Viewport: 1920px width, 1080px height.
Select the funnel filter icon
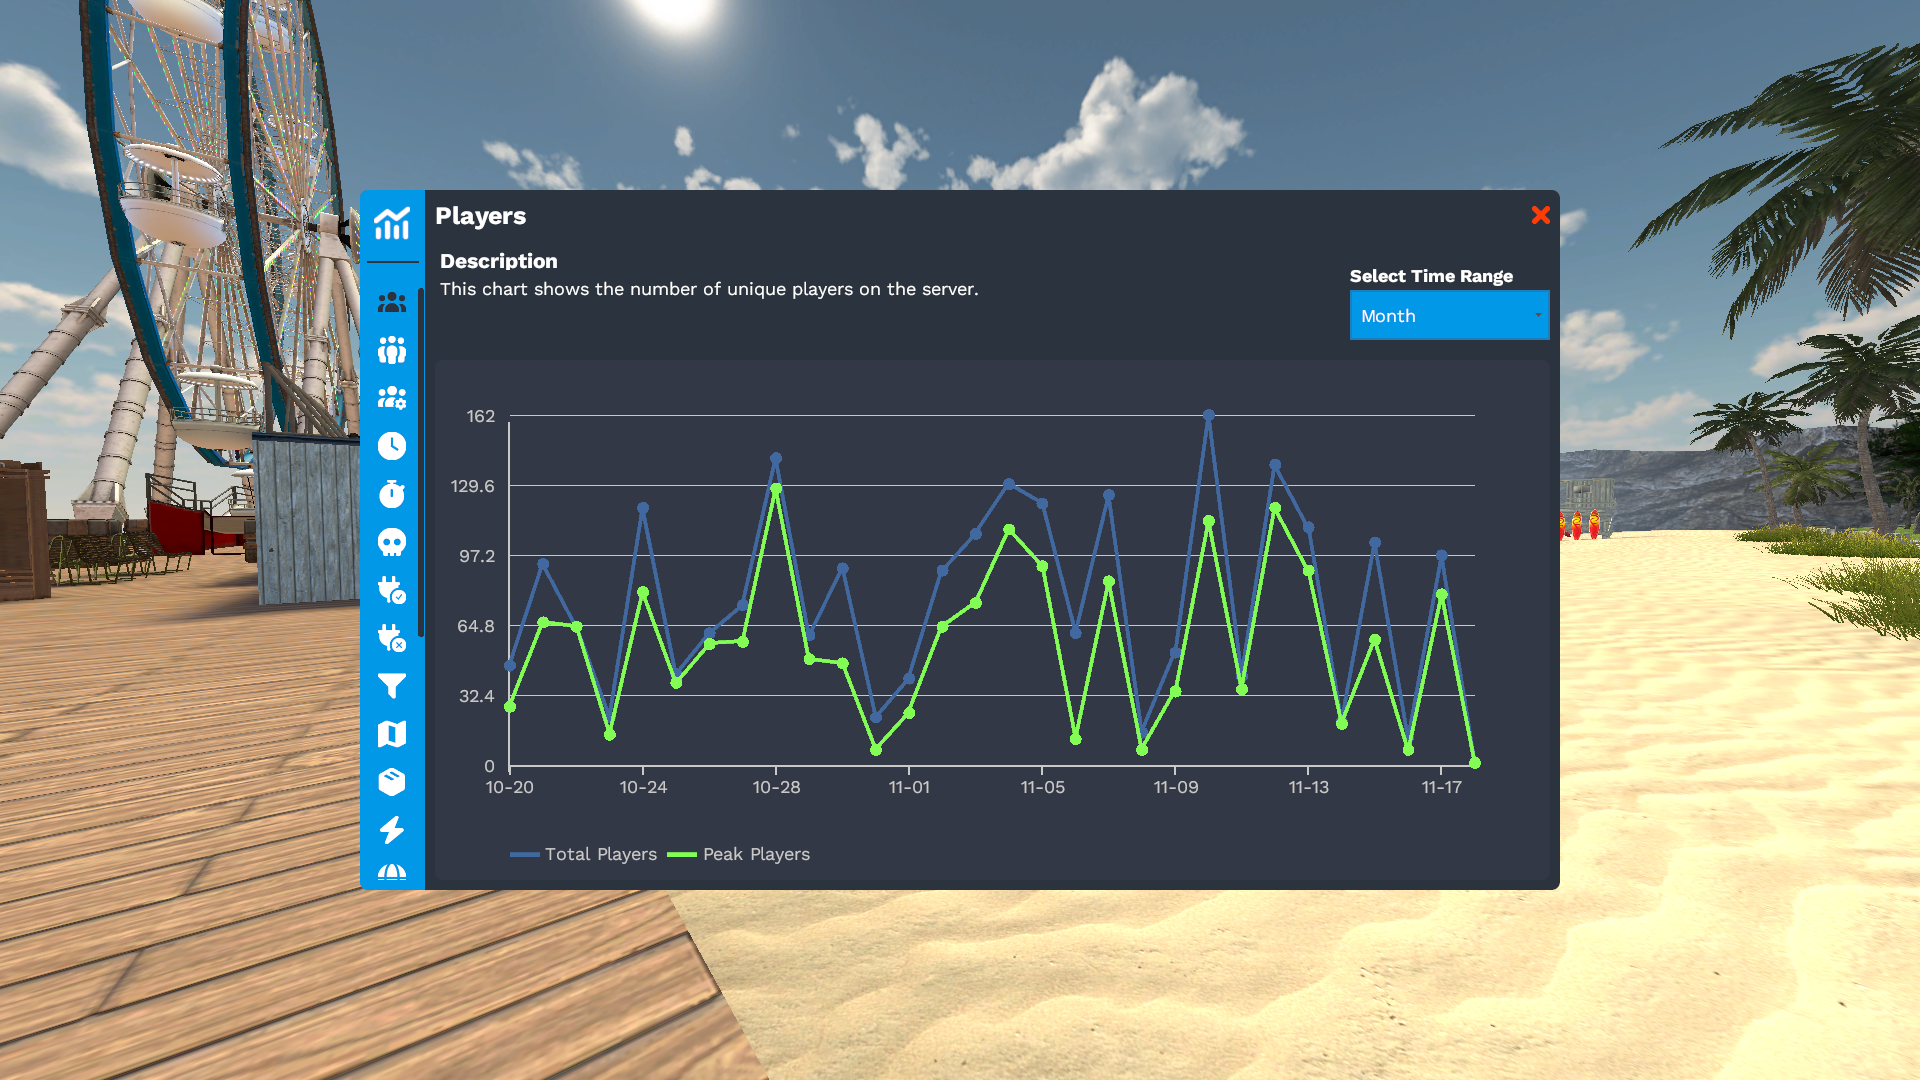click(392, 686)
